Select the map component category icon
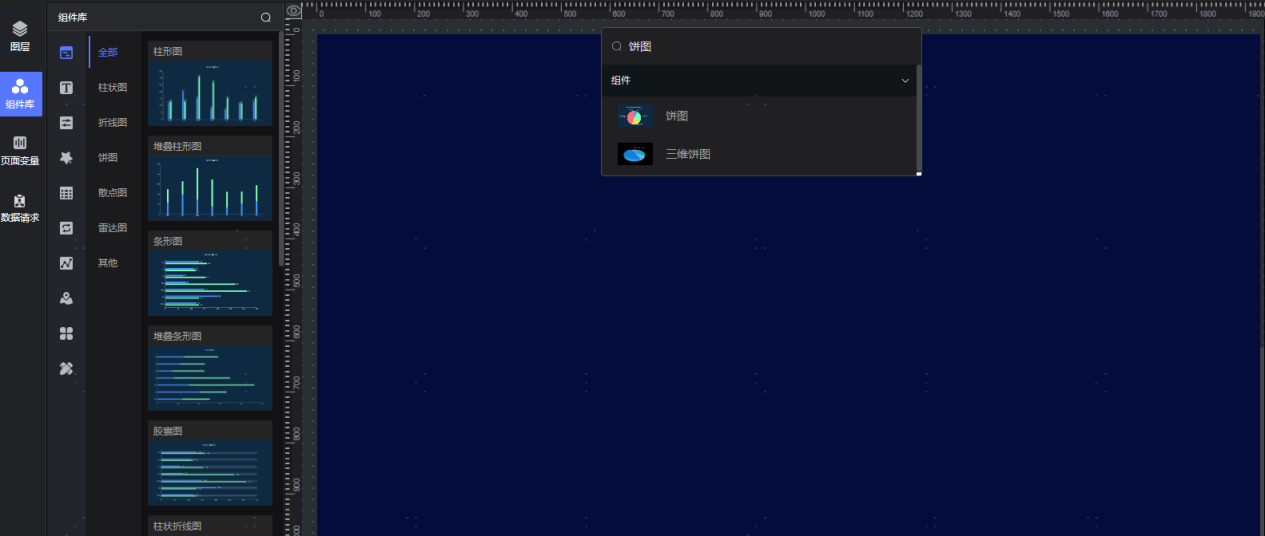The width and height of the screenshot is (1265, 536). click(x=66, y=298)
